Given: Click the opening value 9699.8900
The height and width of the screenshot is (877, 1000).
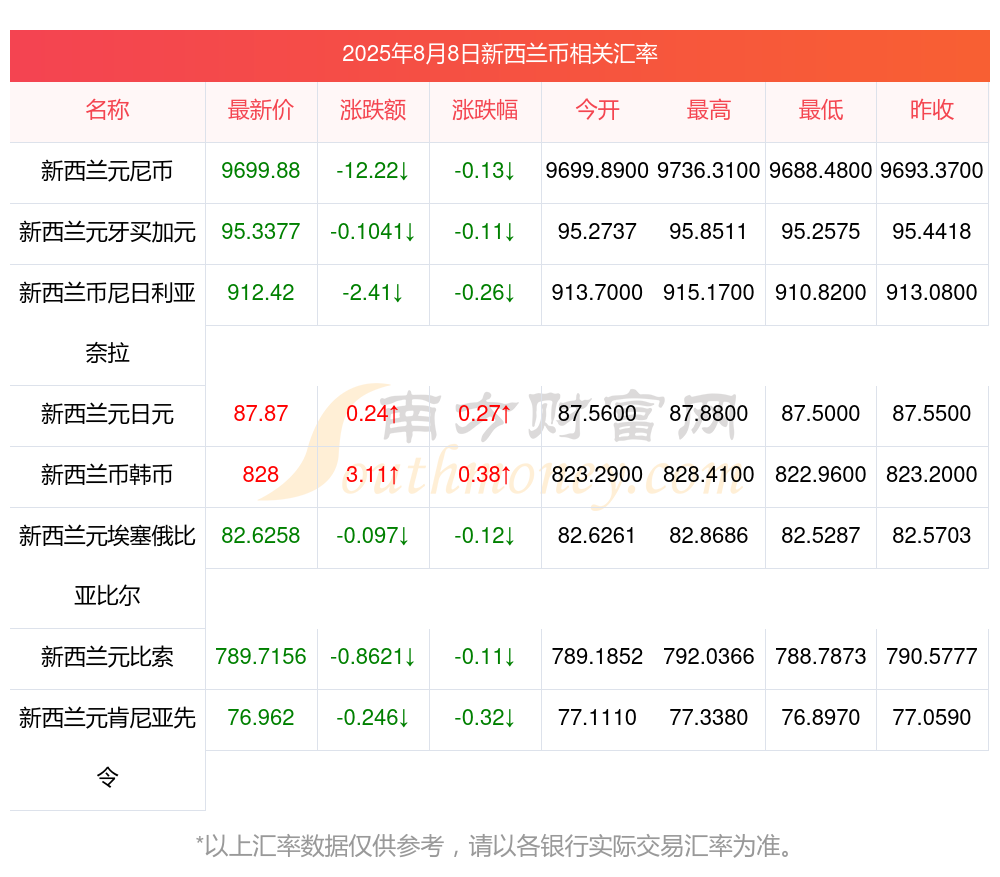Looking at the screenshot, I should [x=597, y=170].
